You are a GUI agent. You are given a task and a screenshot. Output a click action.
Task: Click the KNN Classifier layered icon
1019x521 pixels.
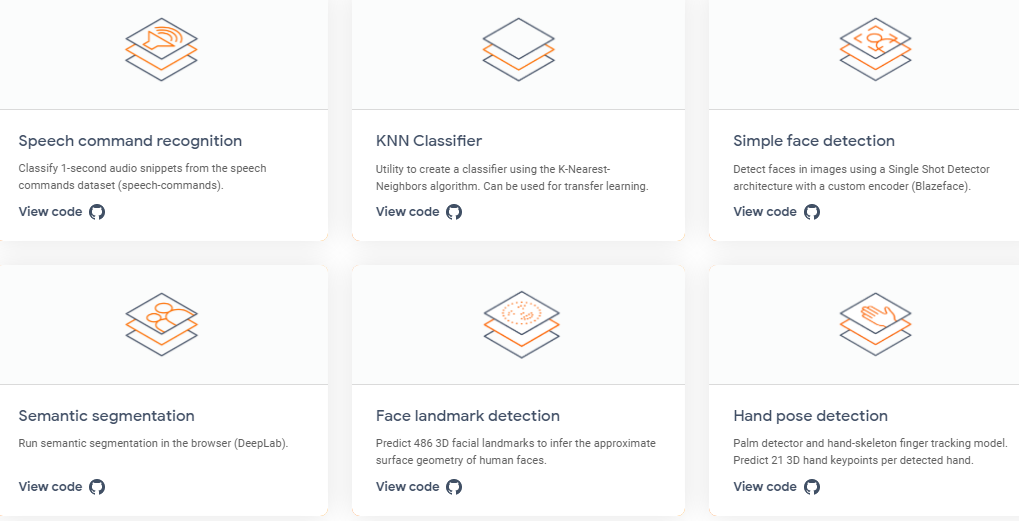pos(518,48)
